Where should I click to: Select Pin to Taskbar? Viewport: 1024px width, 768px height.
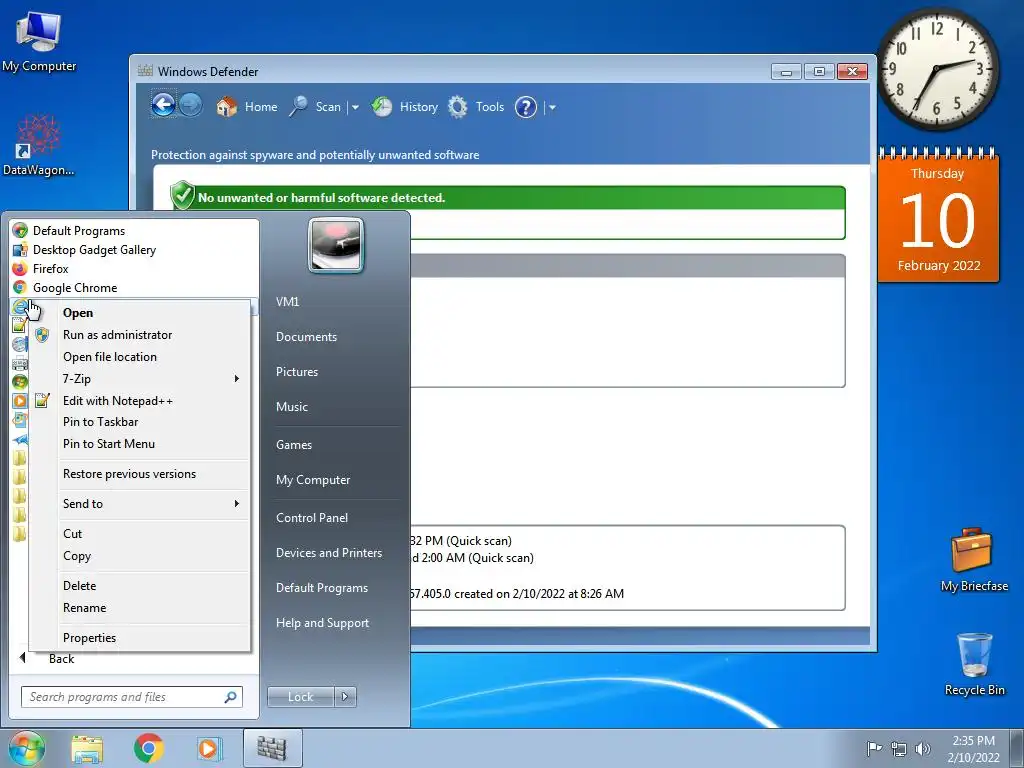pyautogui.click(x=140, y=422)
